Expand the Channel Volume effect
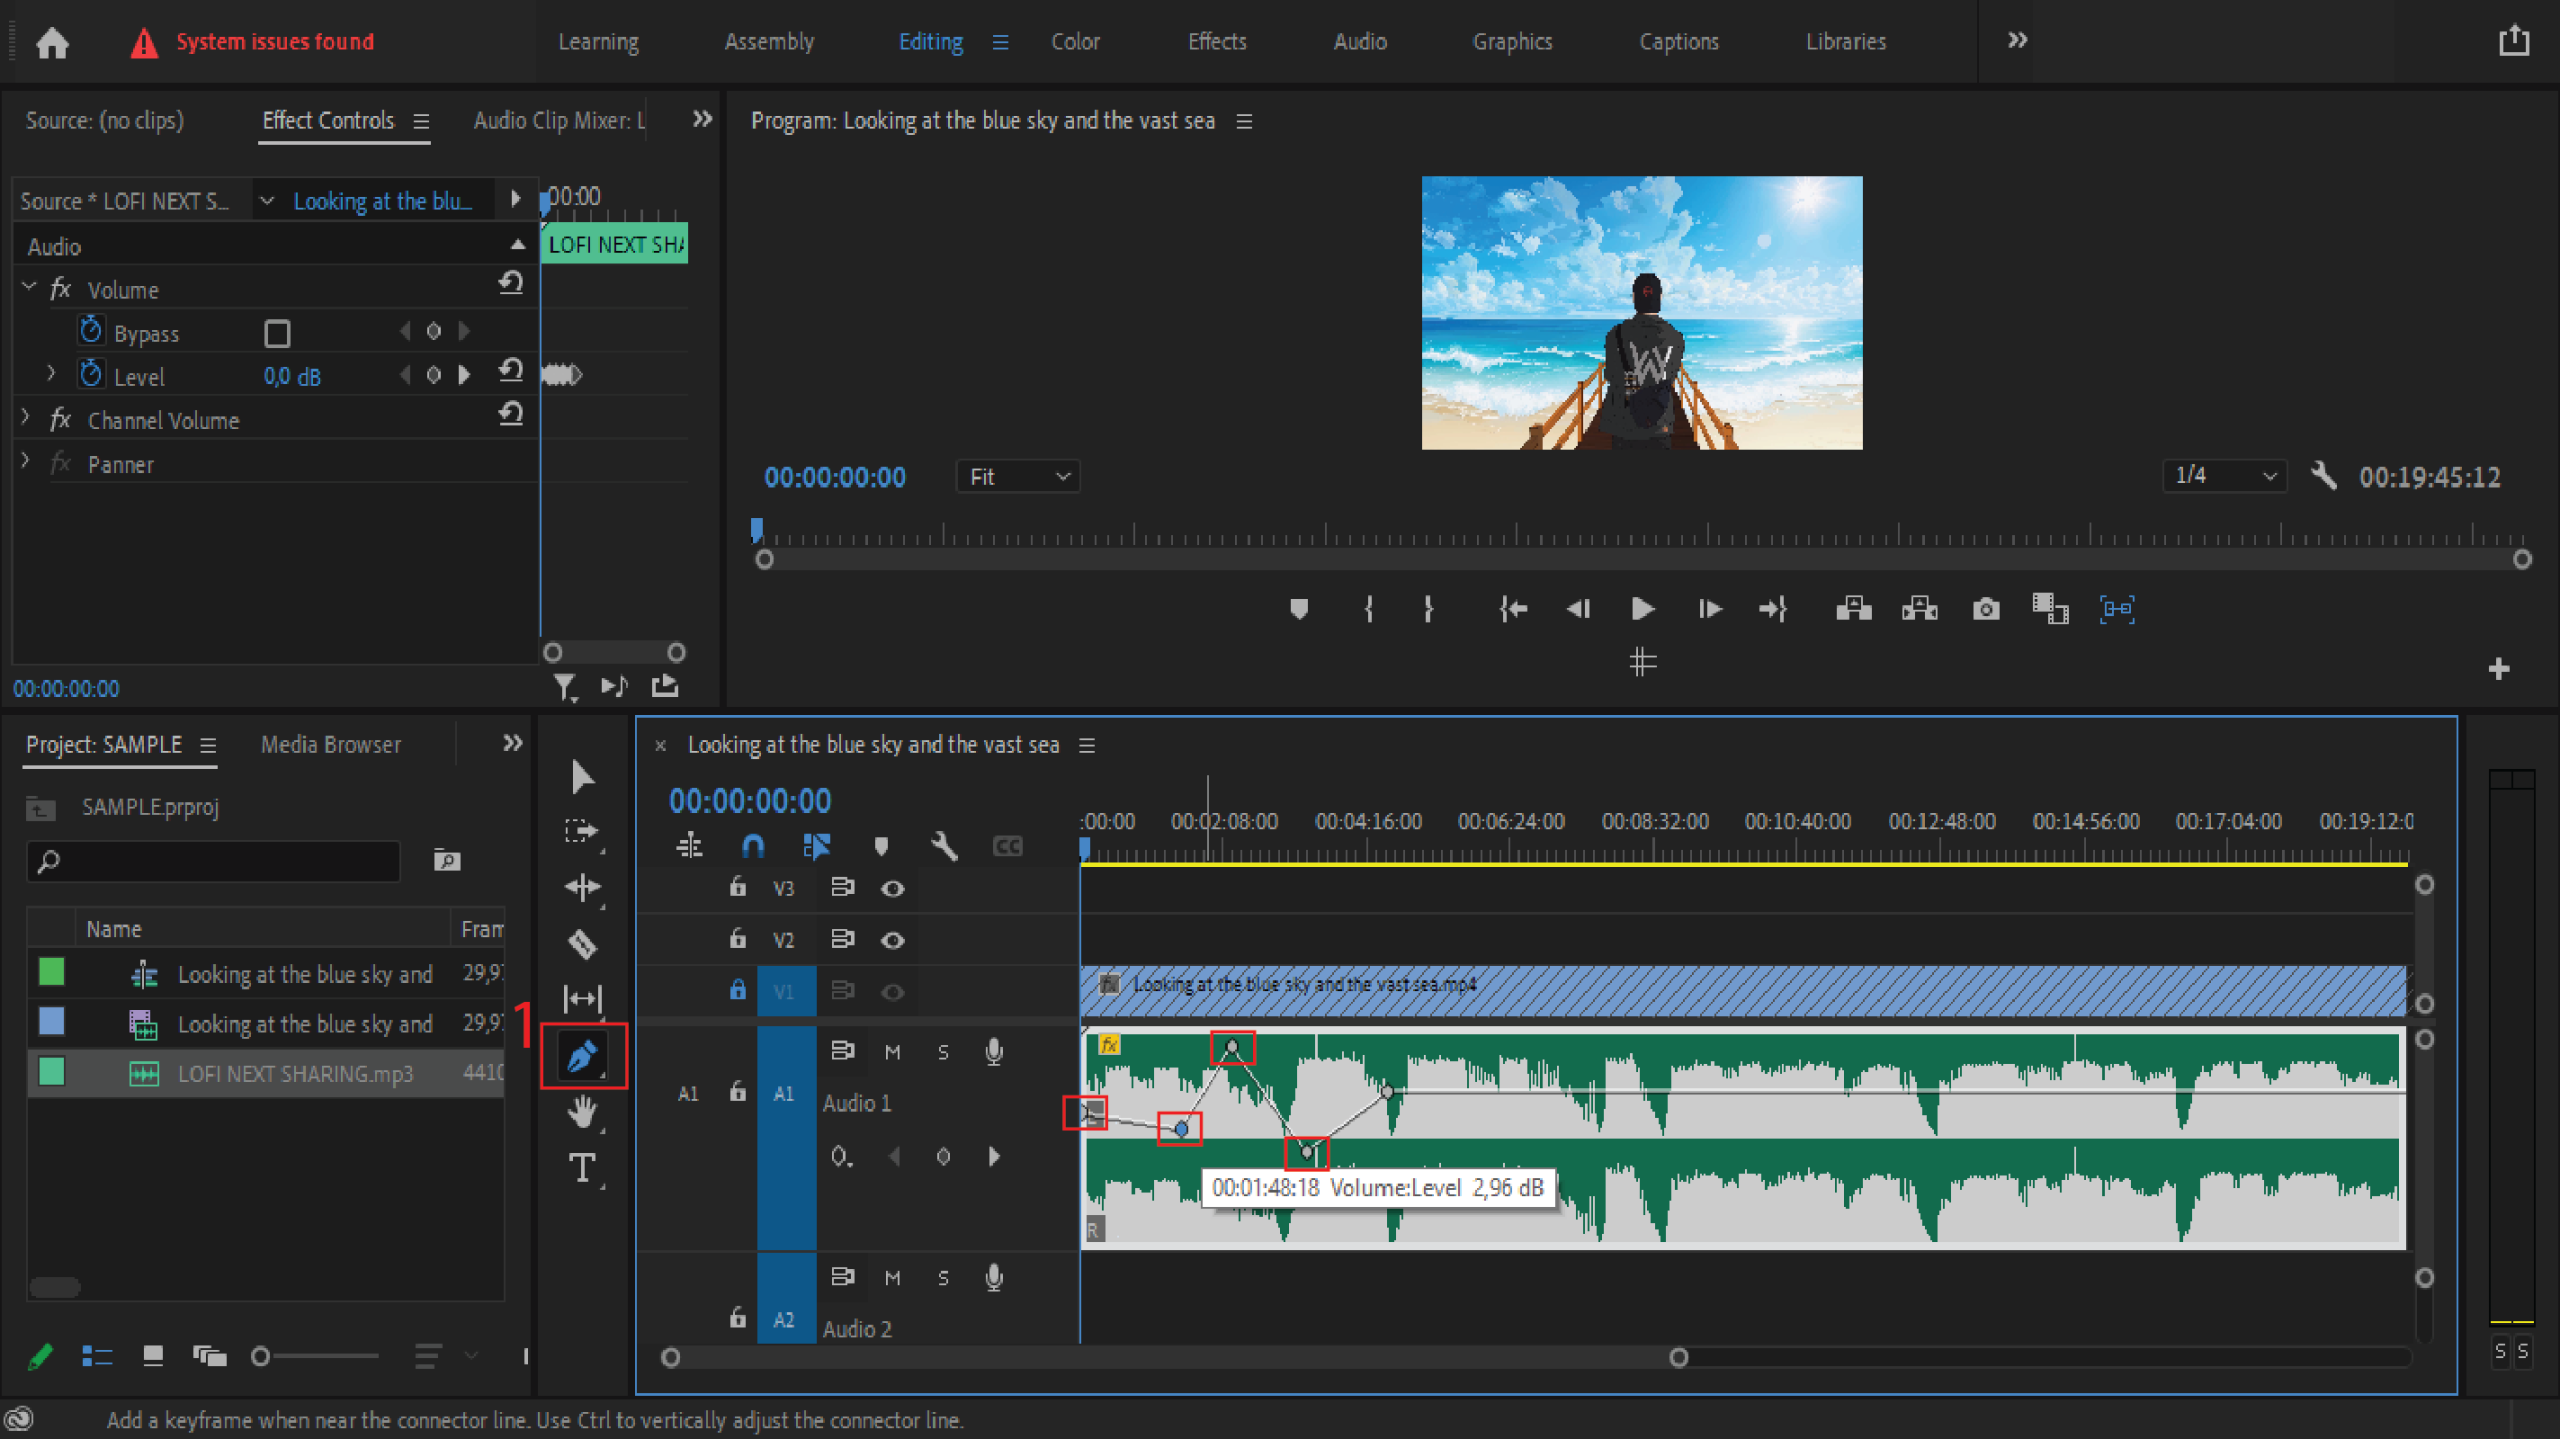This screenshot has height=1439, width=2560. point(26,419)
